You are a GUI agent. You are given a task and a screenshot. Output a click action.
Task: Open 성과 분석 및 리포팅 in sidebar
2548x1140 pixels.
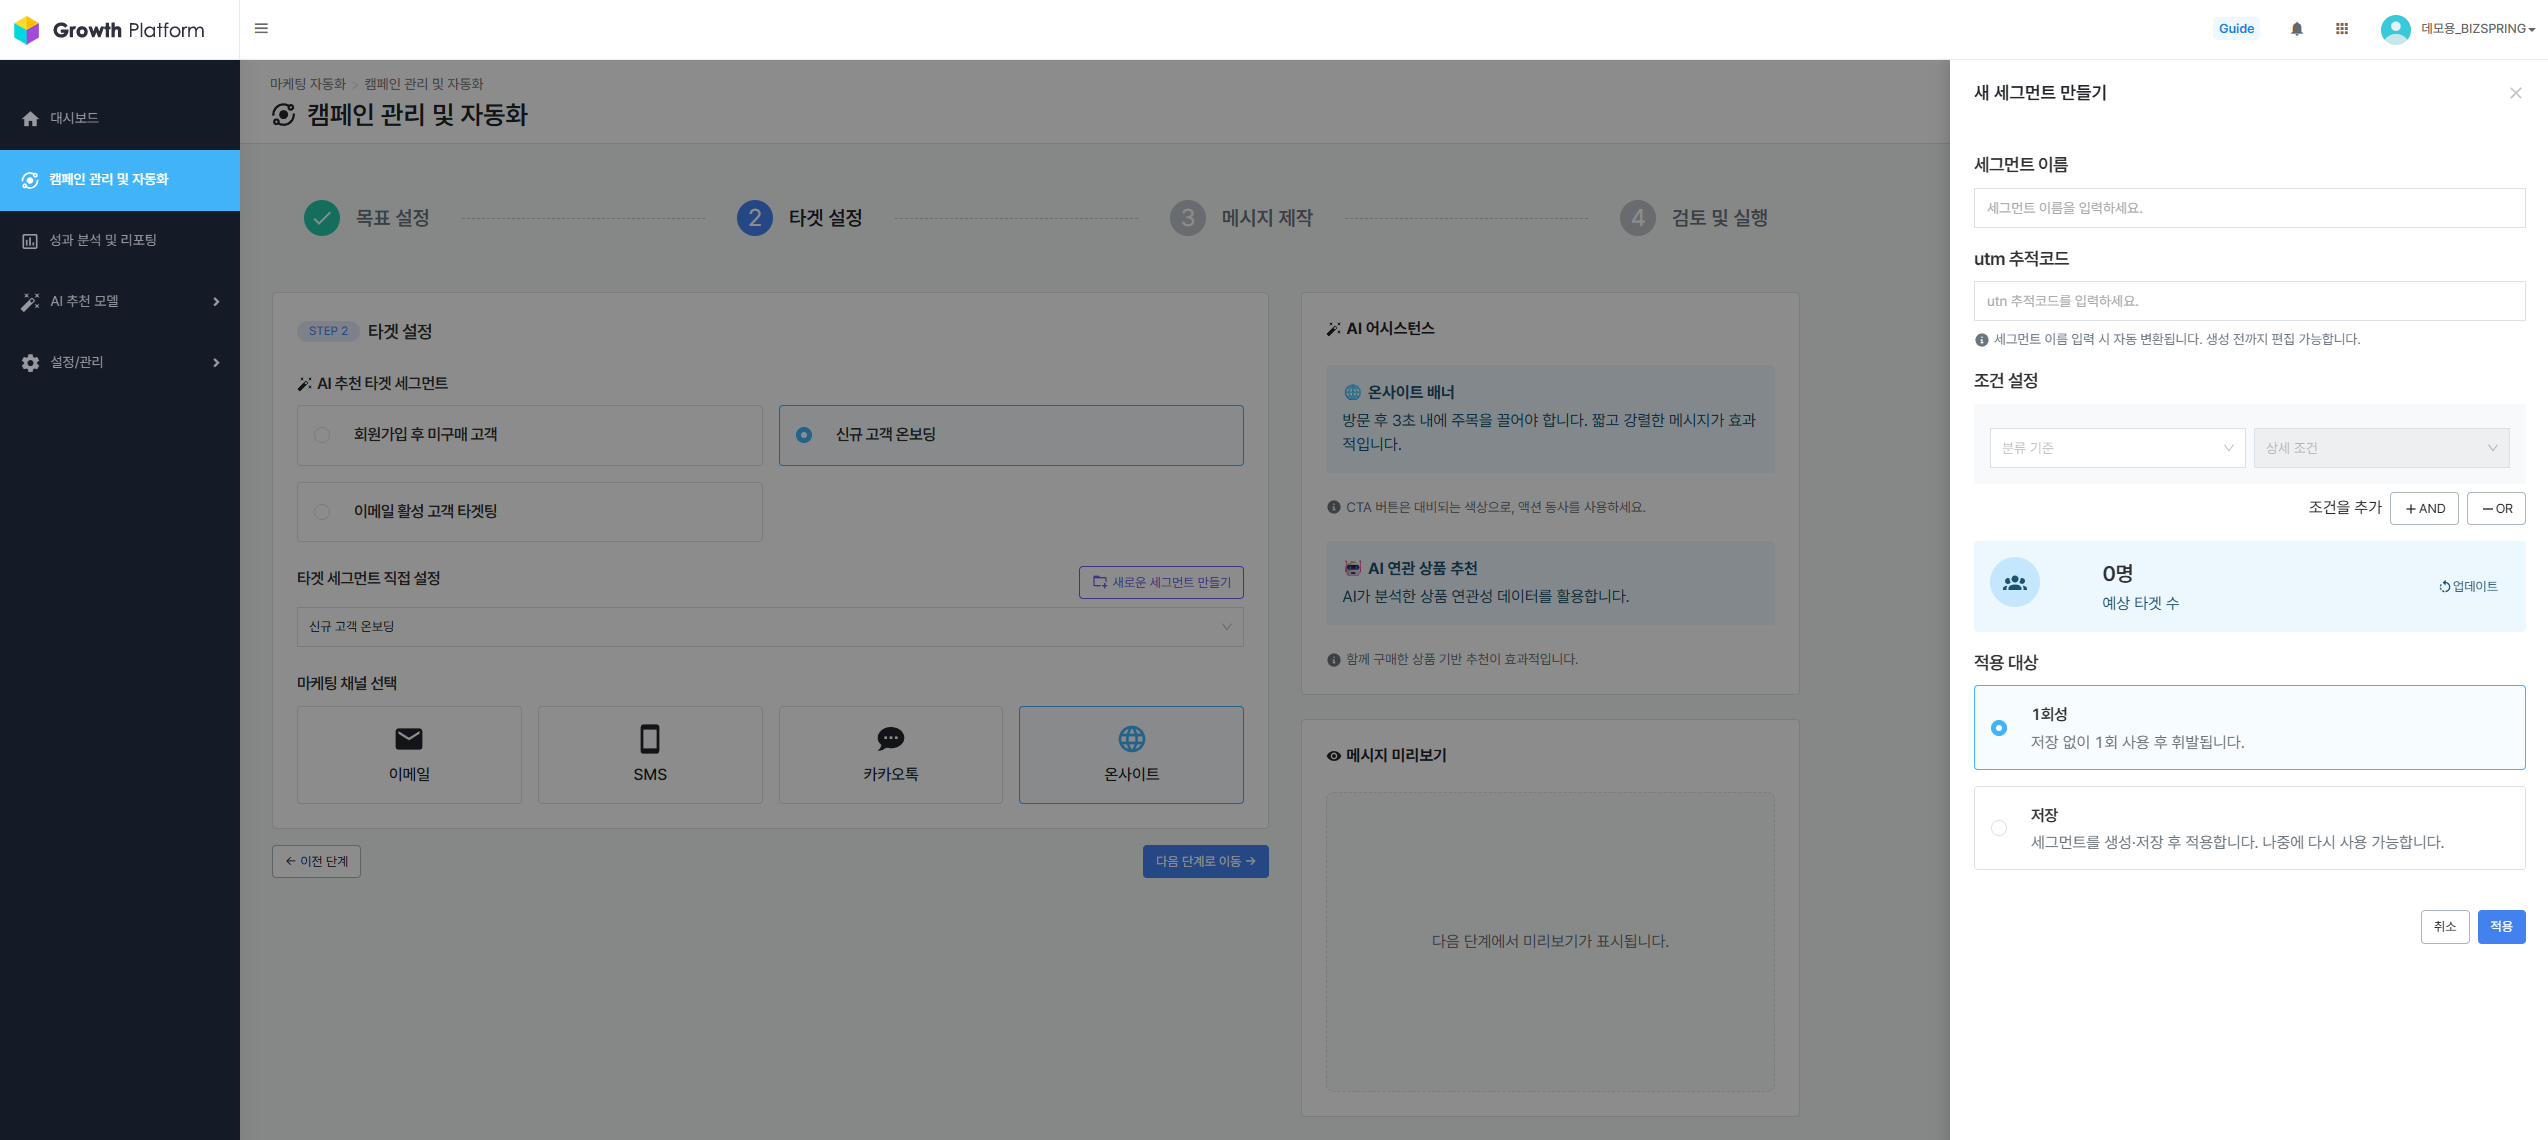click(x=104, y=240)
